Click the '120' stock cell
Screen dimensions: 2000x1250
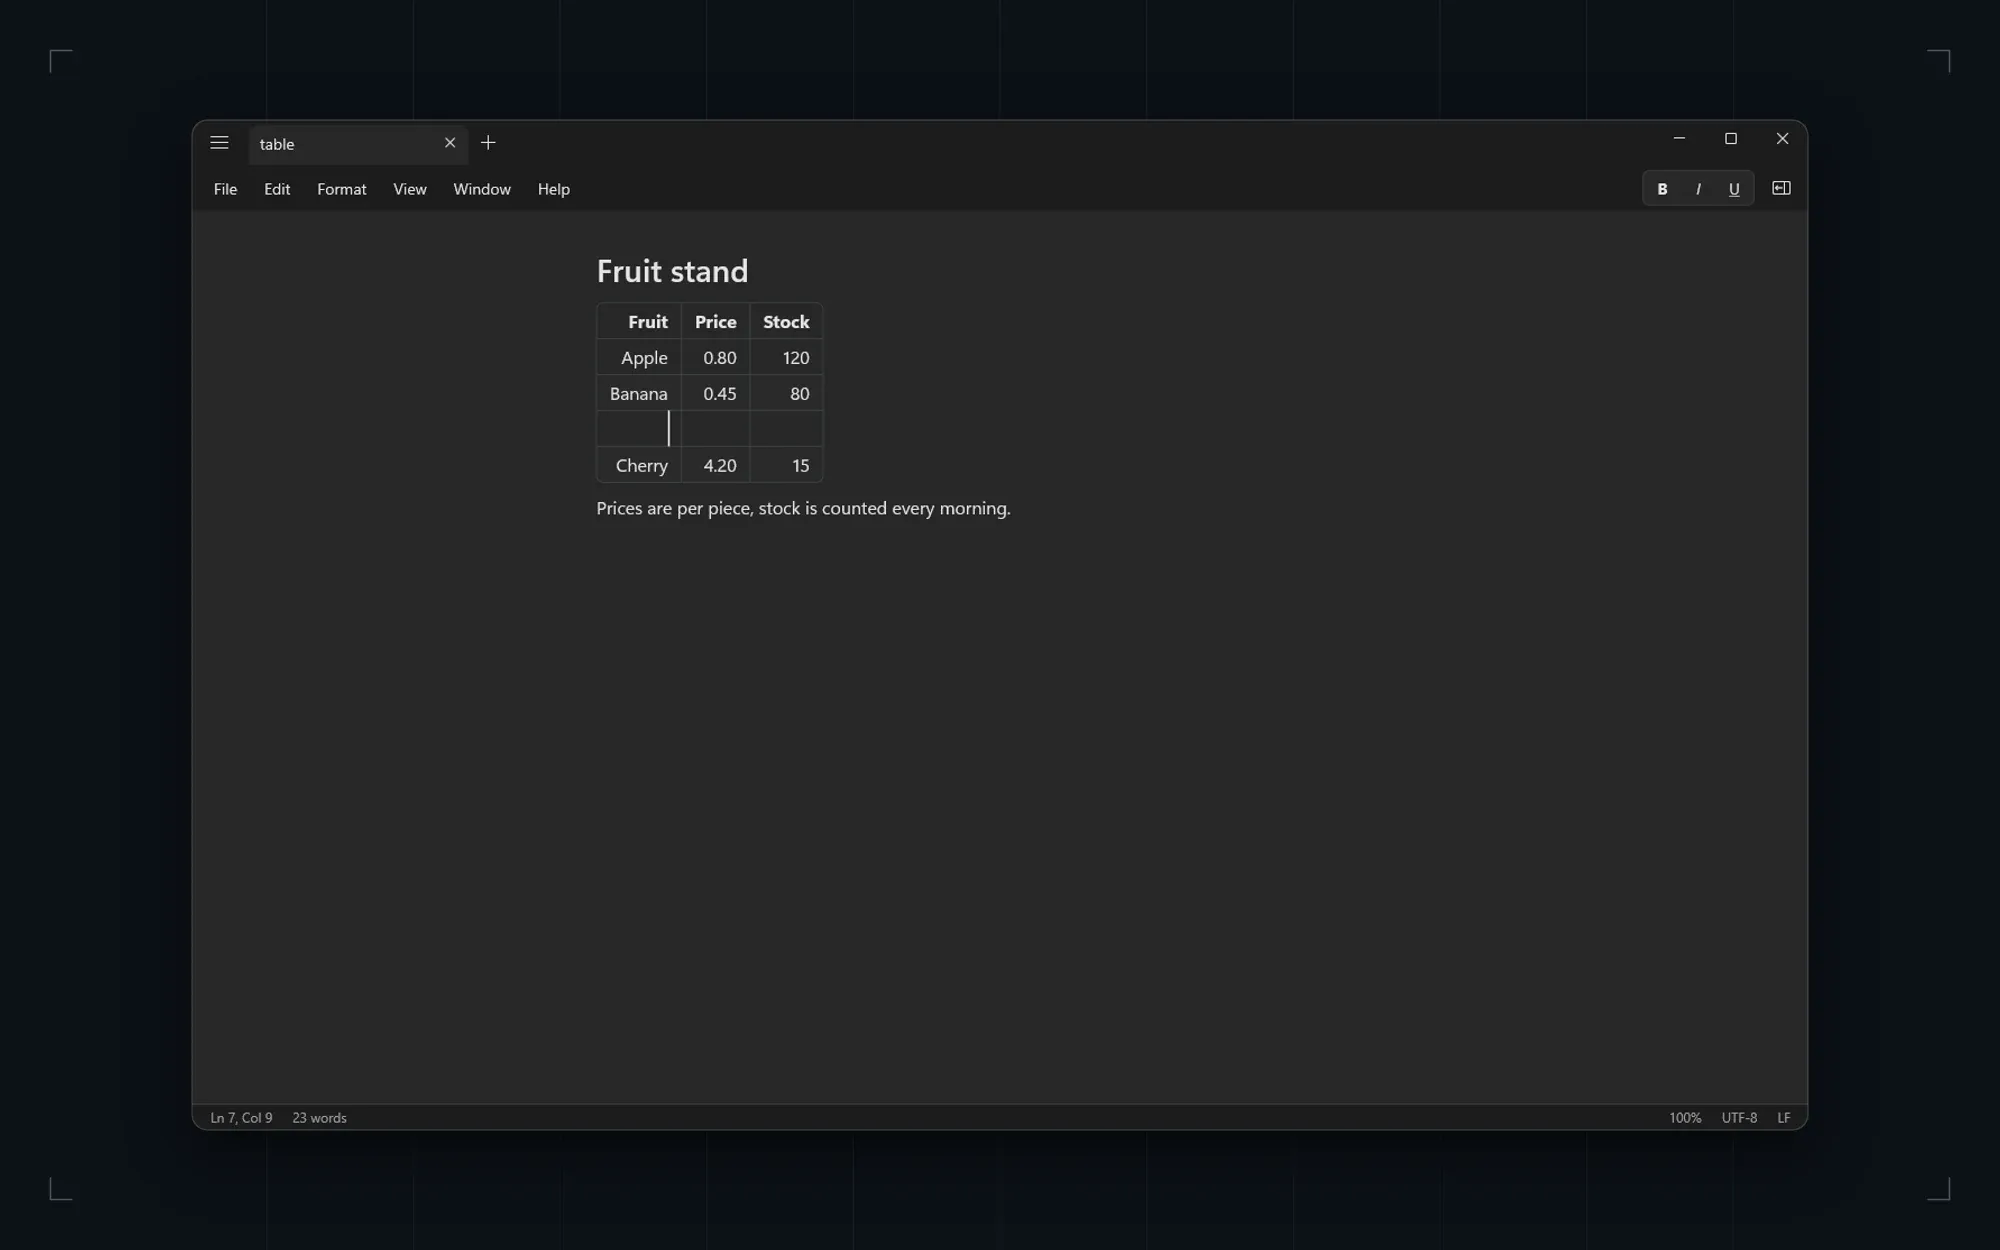coord(786,358)
